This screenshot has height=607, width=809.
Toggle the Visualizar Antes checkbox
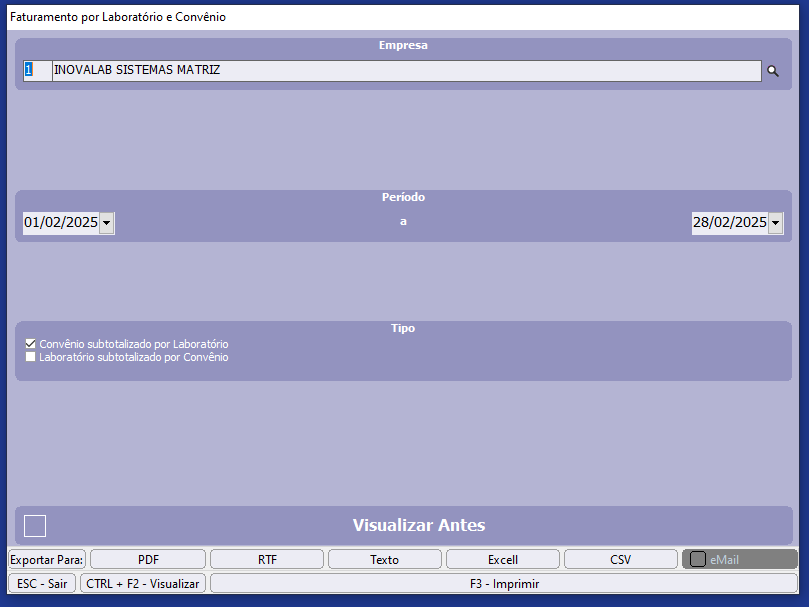coord(35,526)
